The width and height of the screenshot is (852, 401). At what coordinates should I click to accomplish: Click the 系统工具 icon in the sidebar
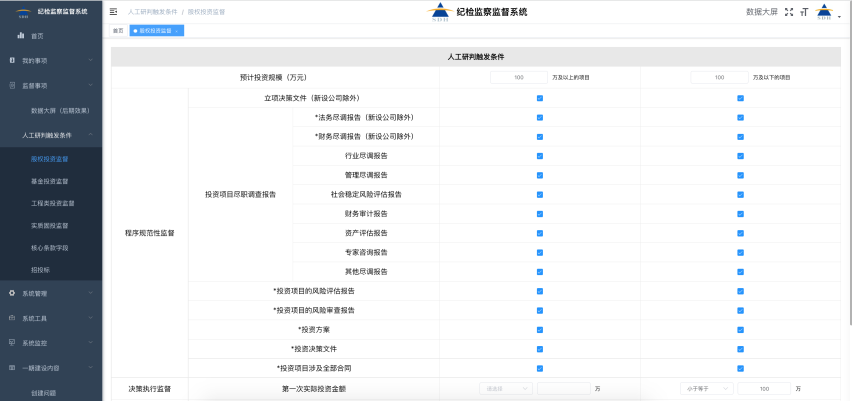[12, 318]
